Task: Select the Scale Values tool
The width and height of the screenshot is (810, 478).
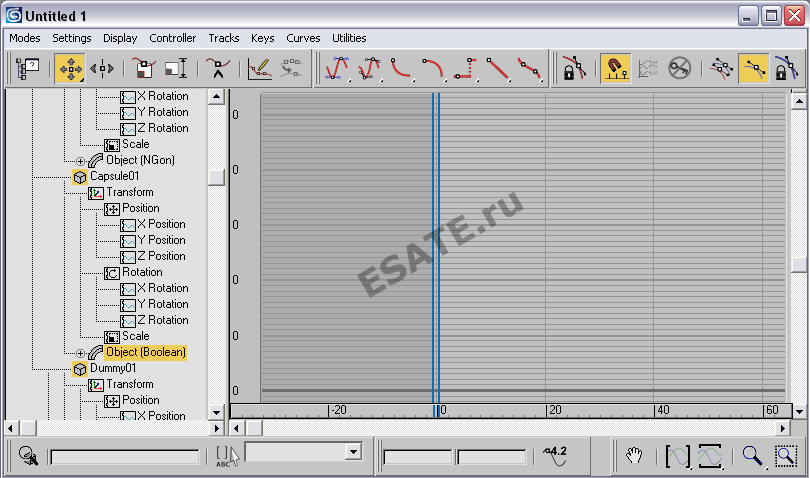Action: coord(176,68)
